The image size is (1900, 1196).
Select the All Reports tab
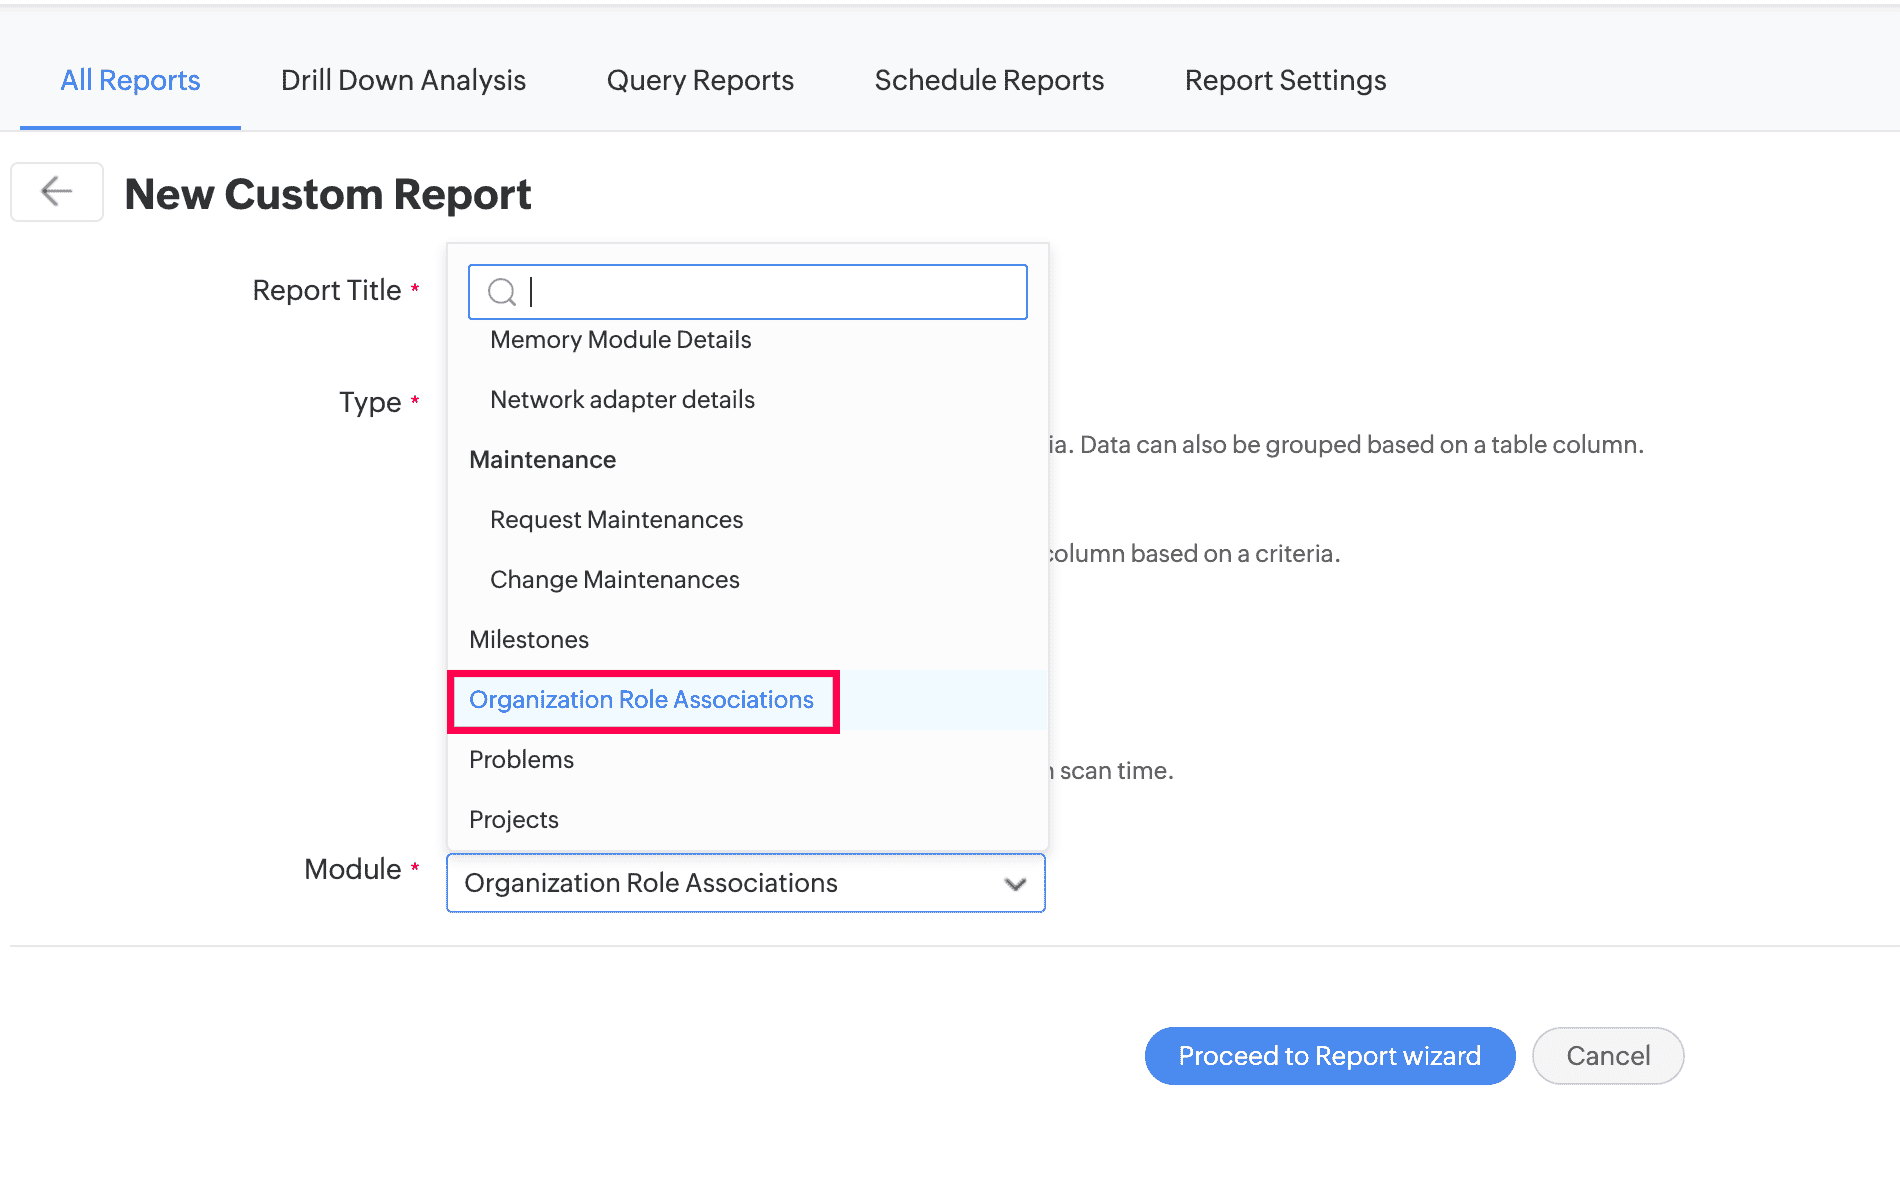tap(129, 80)
